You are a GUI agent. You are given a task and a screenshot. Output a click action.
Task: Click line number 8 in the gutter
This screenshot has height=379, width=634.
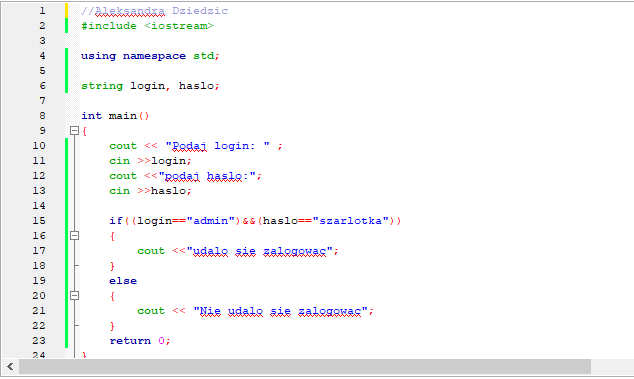click(x=42, y=116)
